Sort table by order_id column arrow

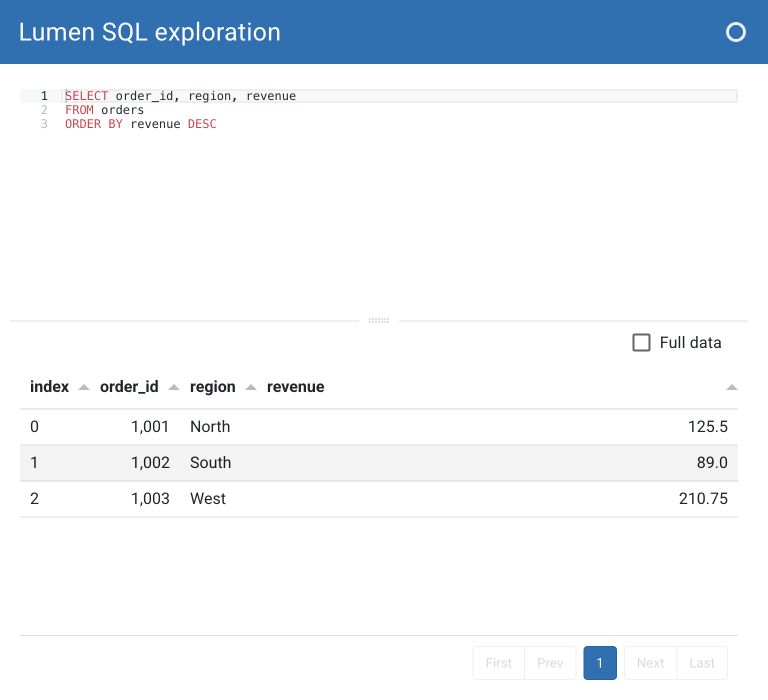[x=174, y=387]
